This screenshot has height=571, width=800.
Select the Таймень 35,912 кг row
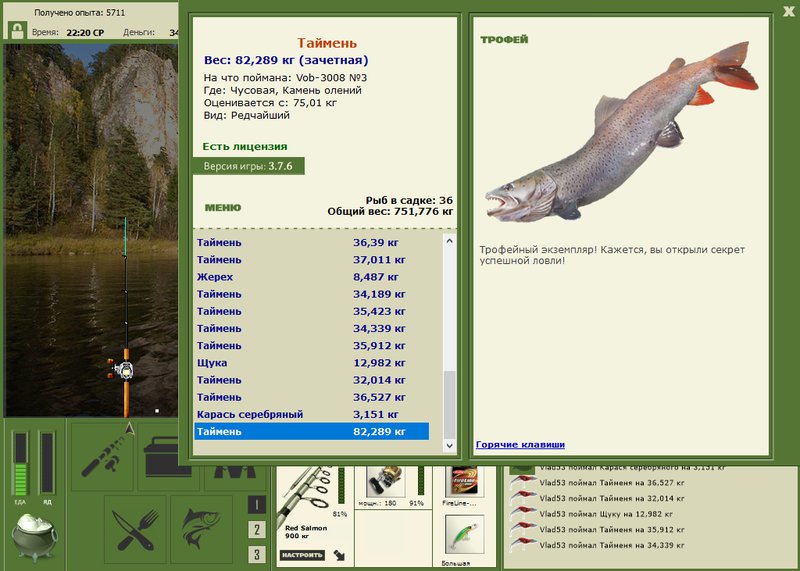(x=312, y=345)
